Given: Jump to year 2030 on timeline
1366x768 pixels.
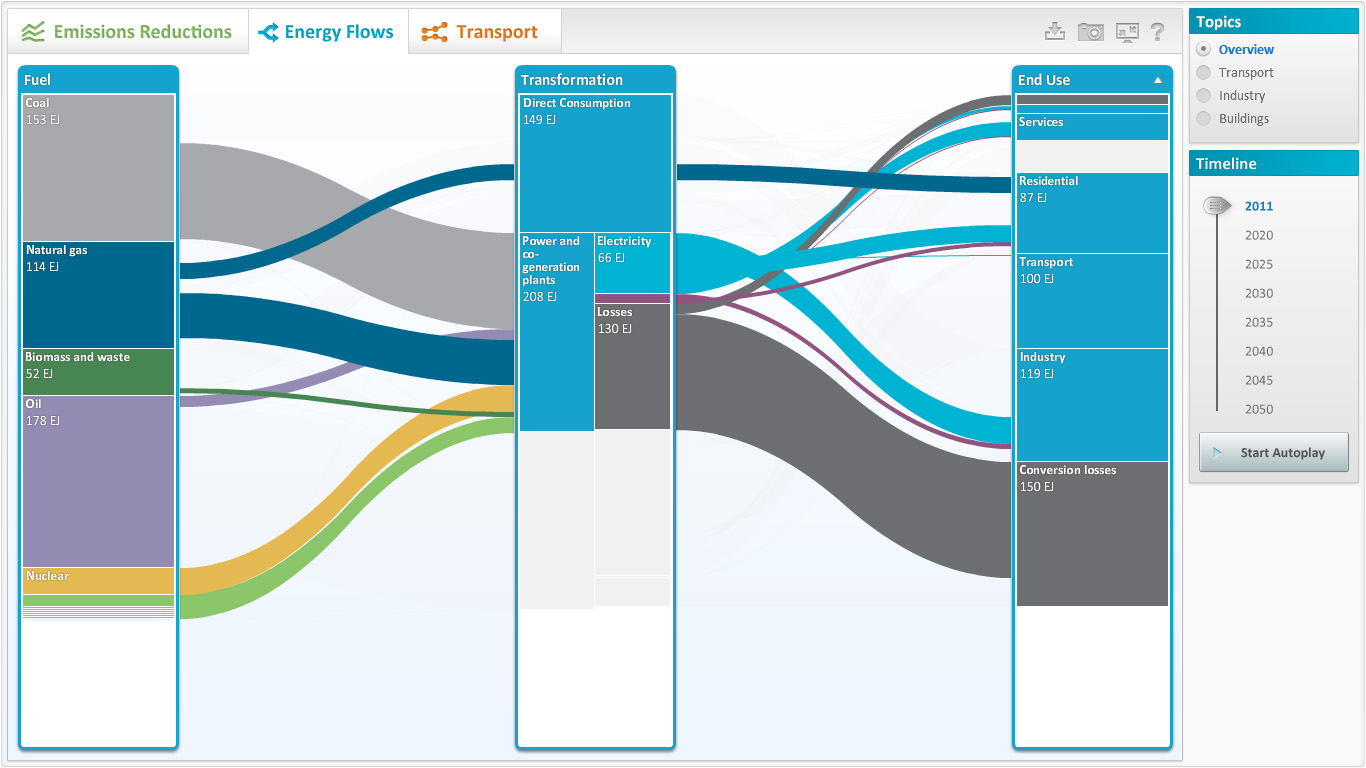Looking at the screenshot, I should coord(1258,294).
